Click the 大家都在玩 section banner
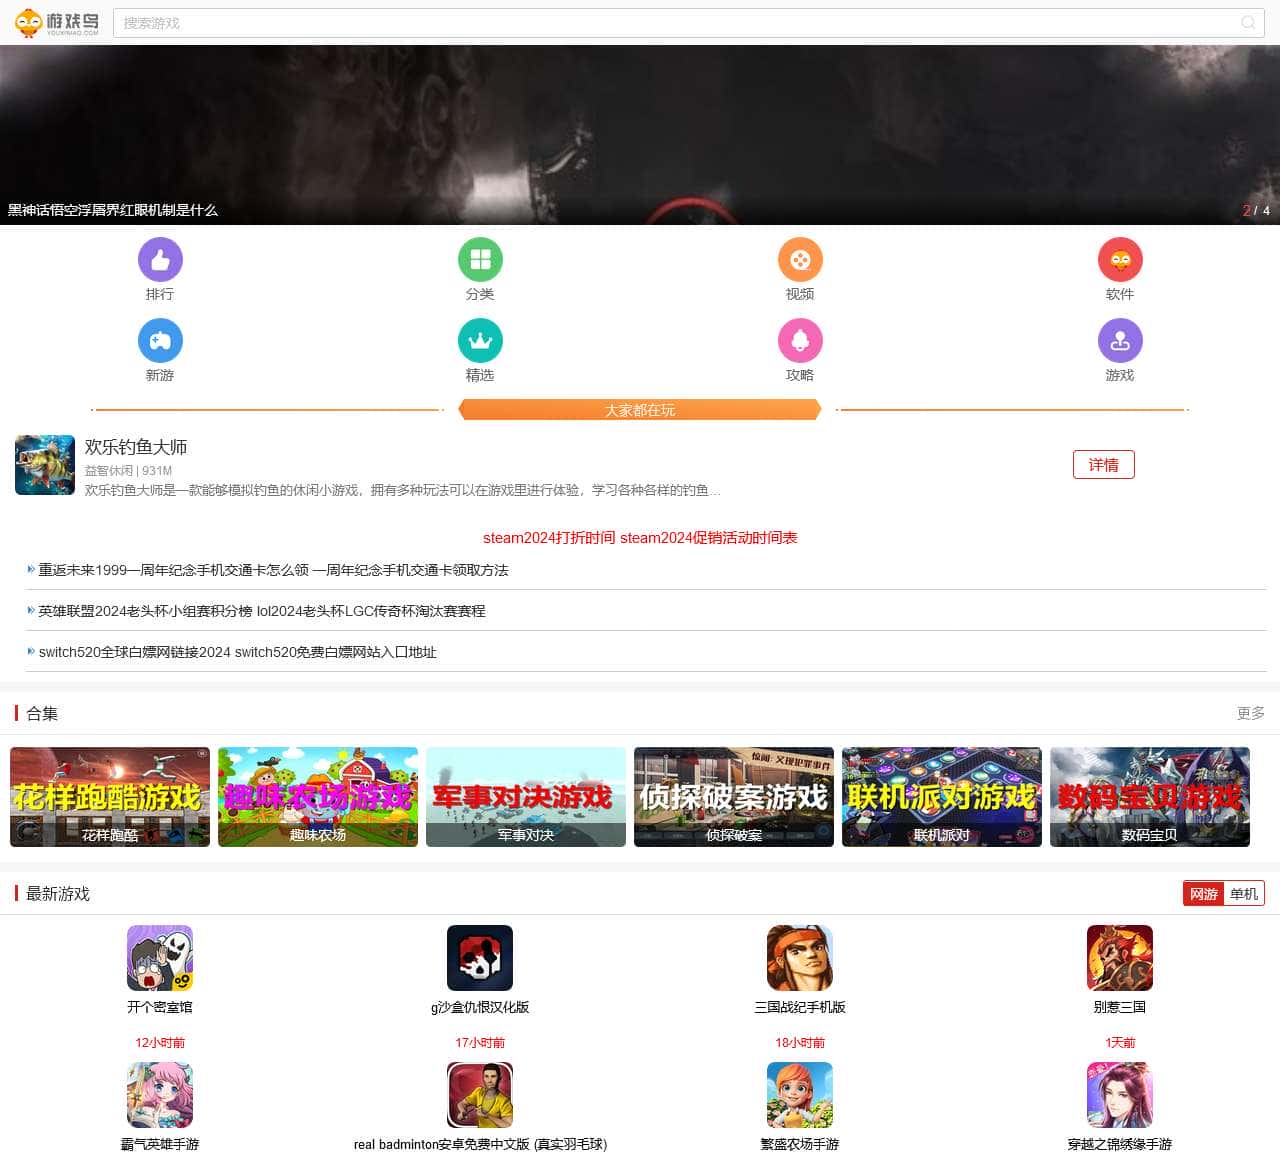This screenshot has height=1167, width=1280. (x=640, y=410)
